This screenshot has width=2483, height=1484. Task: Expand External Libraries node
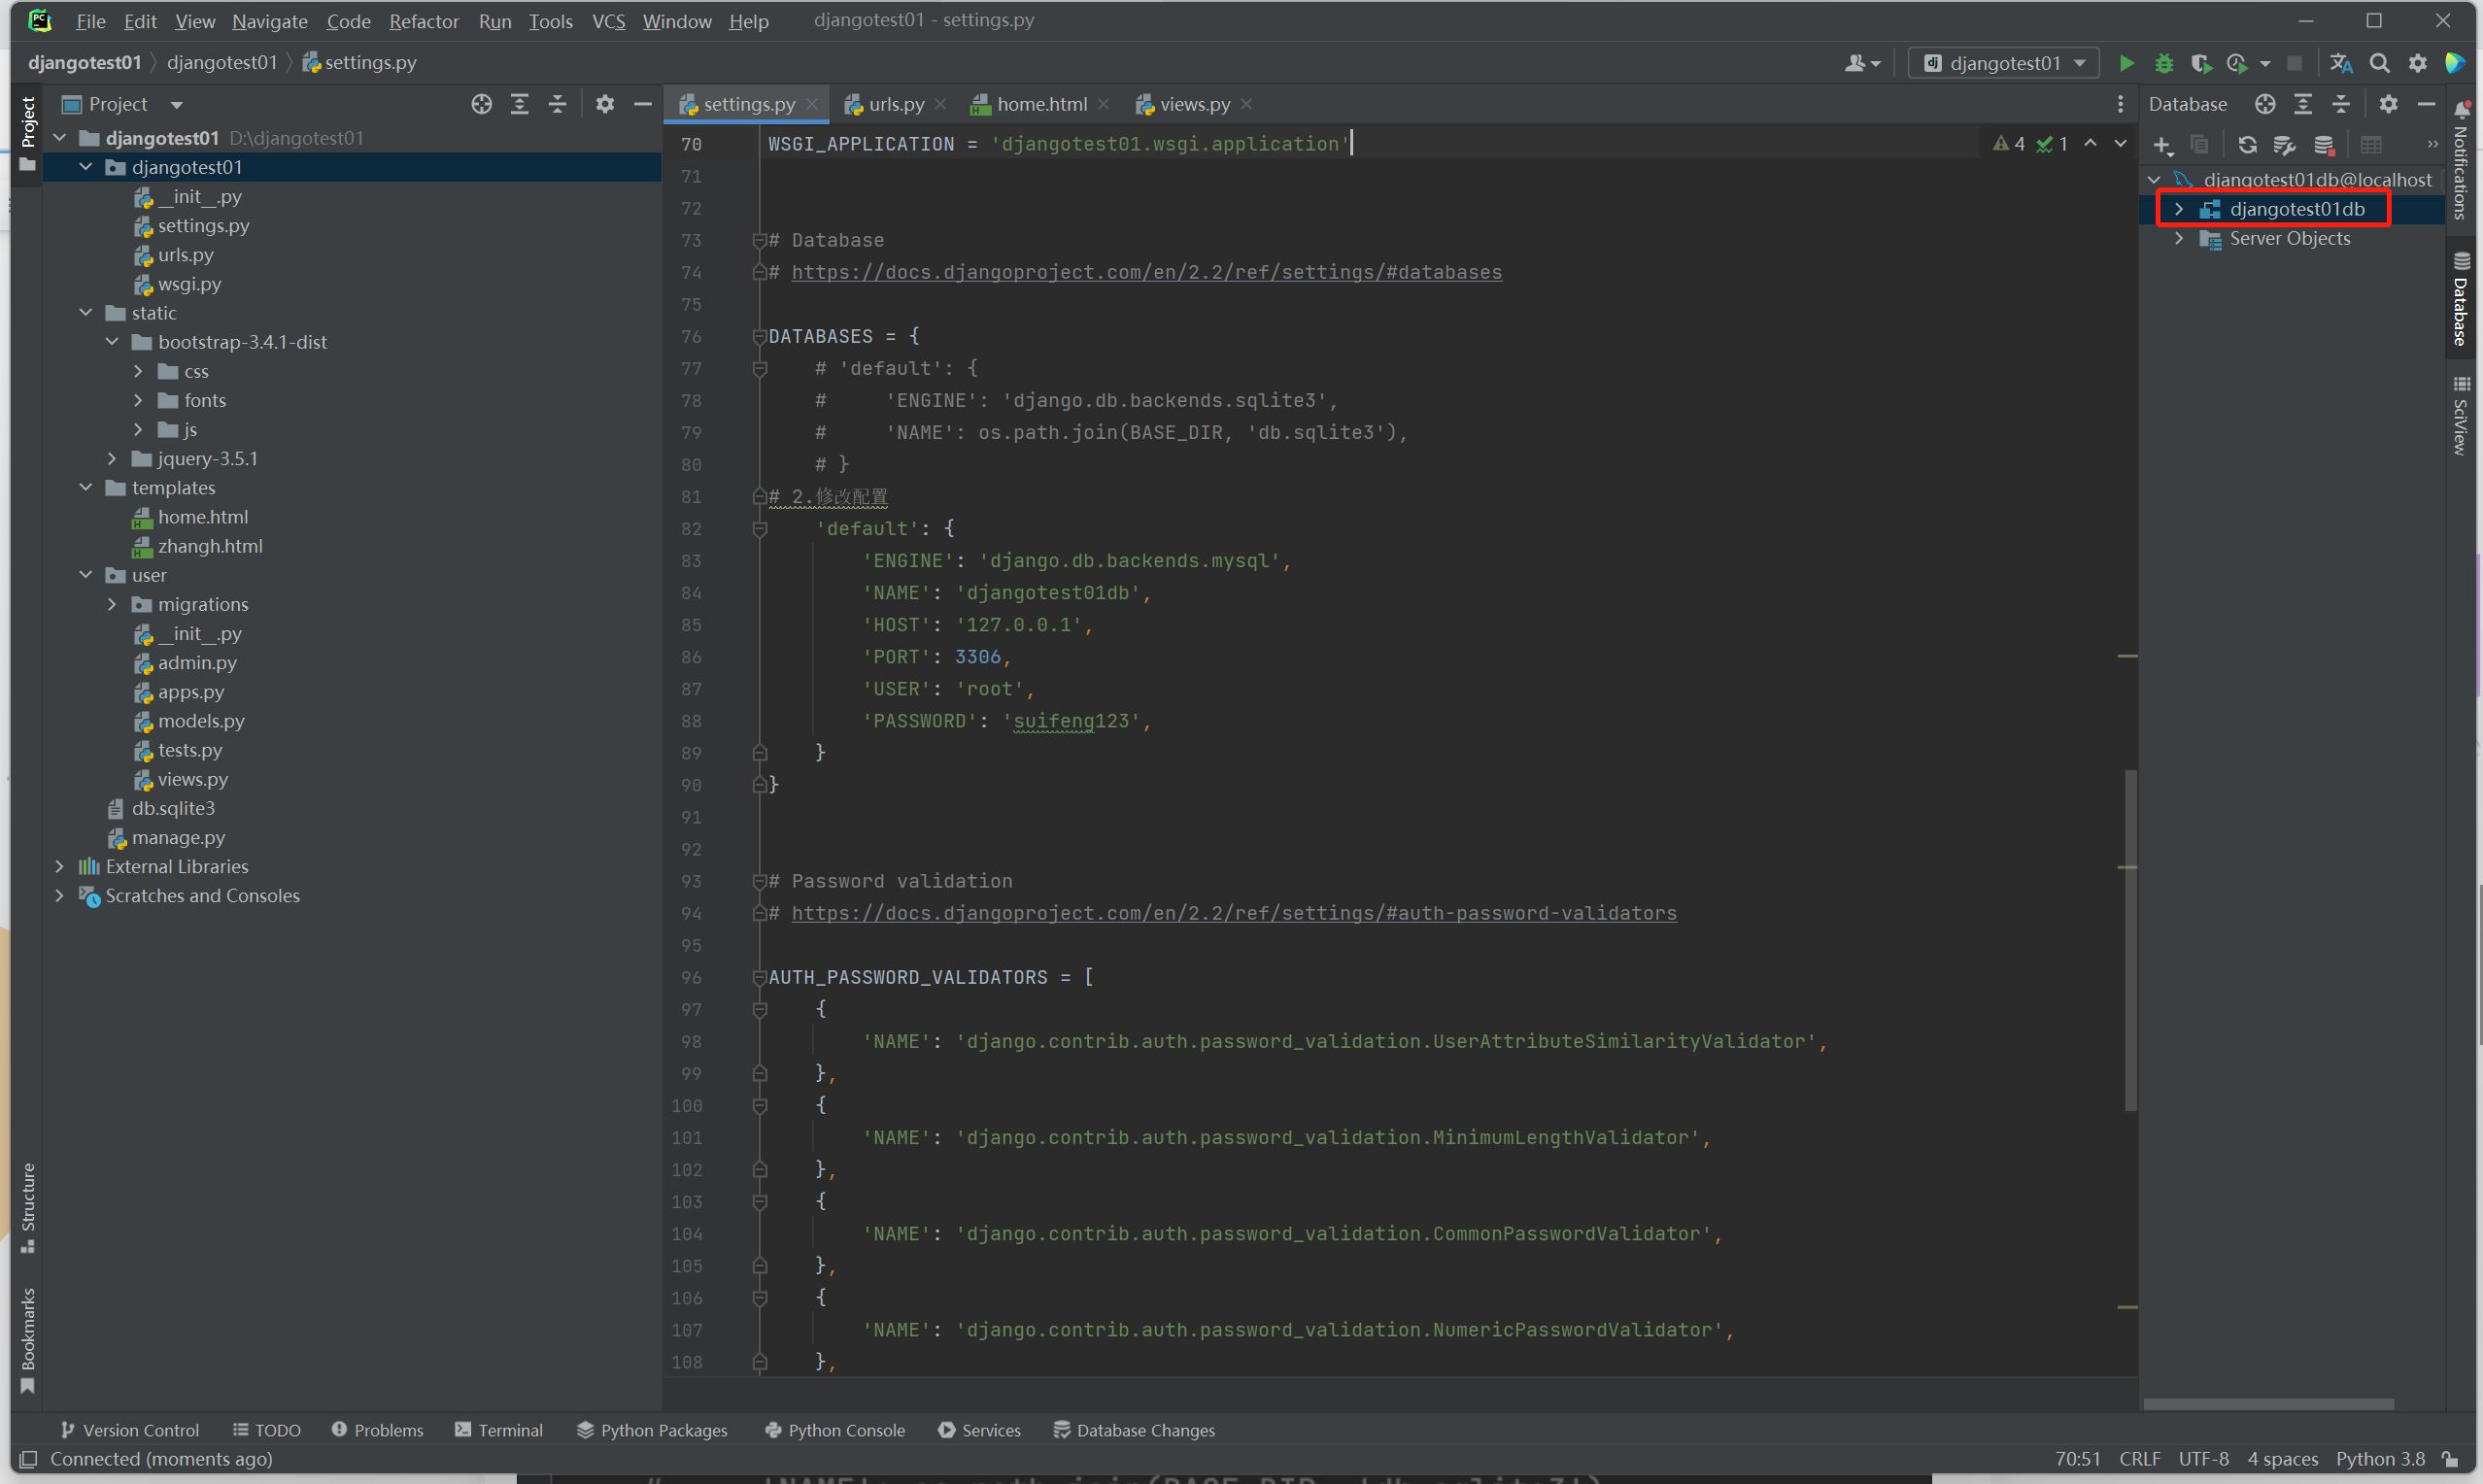click(60, 866)
